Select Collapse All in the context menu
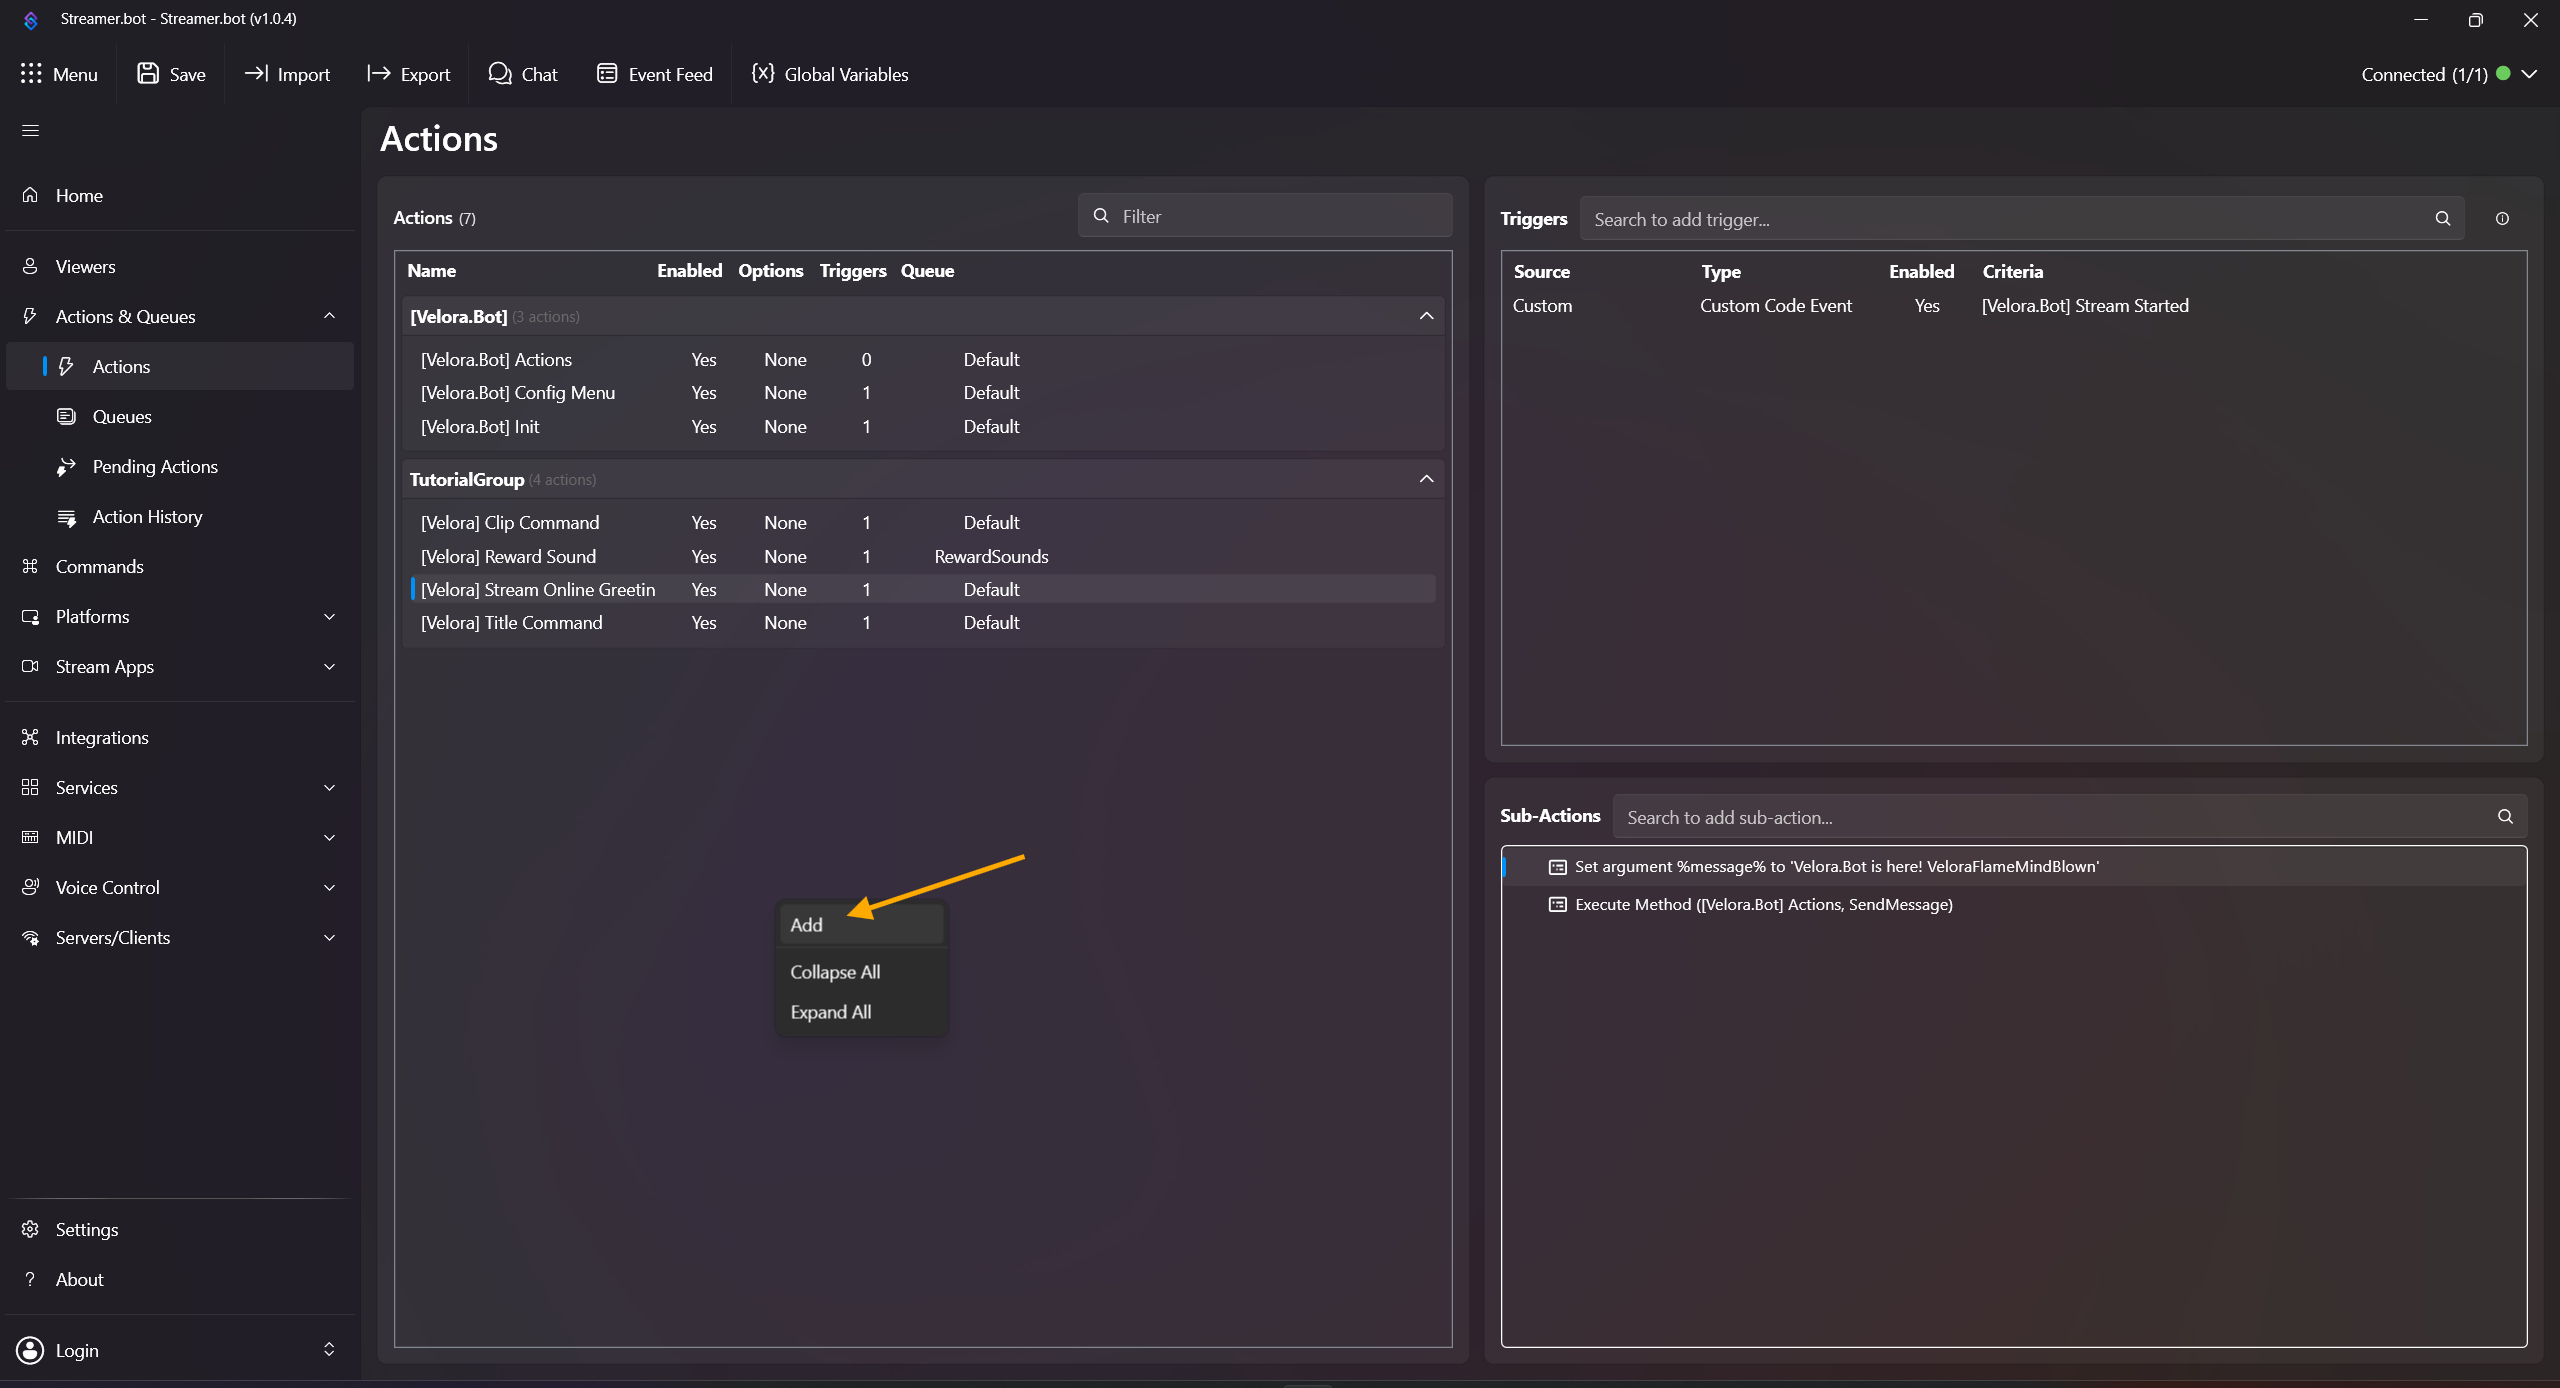This screenshot has width=2560, height=1388. click(x=835, y=972)
